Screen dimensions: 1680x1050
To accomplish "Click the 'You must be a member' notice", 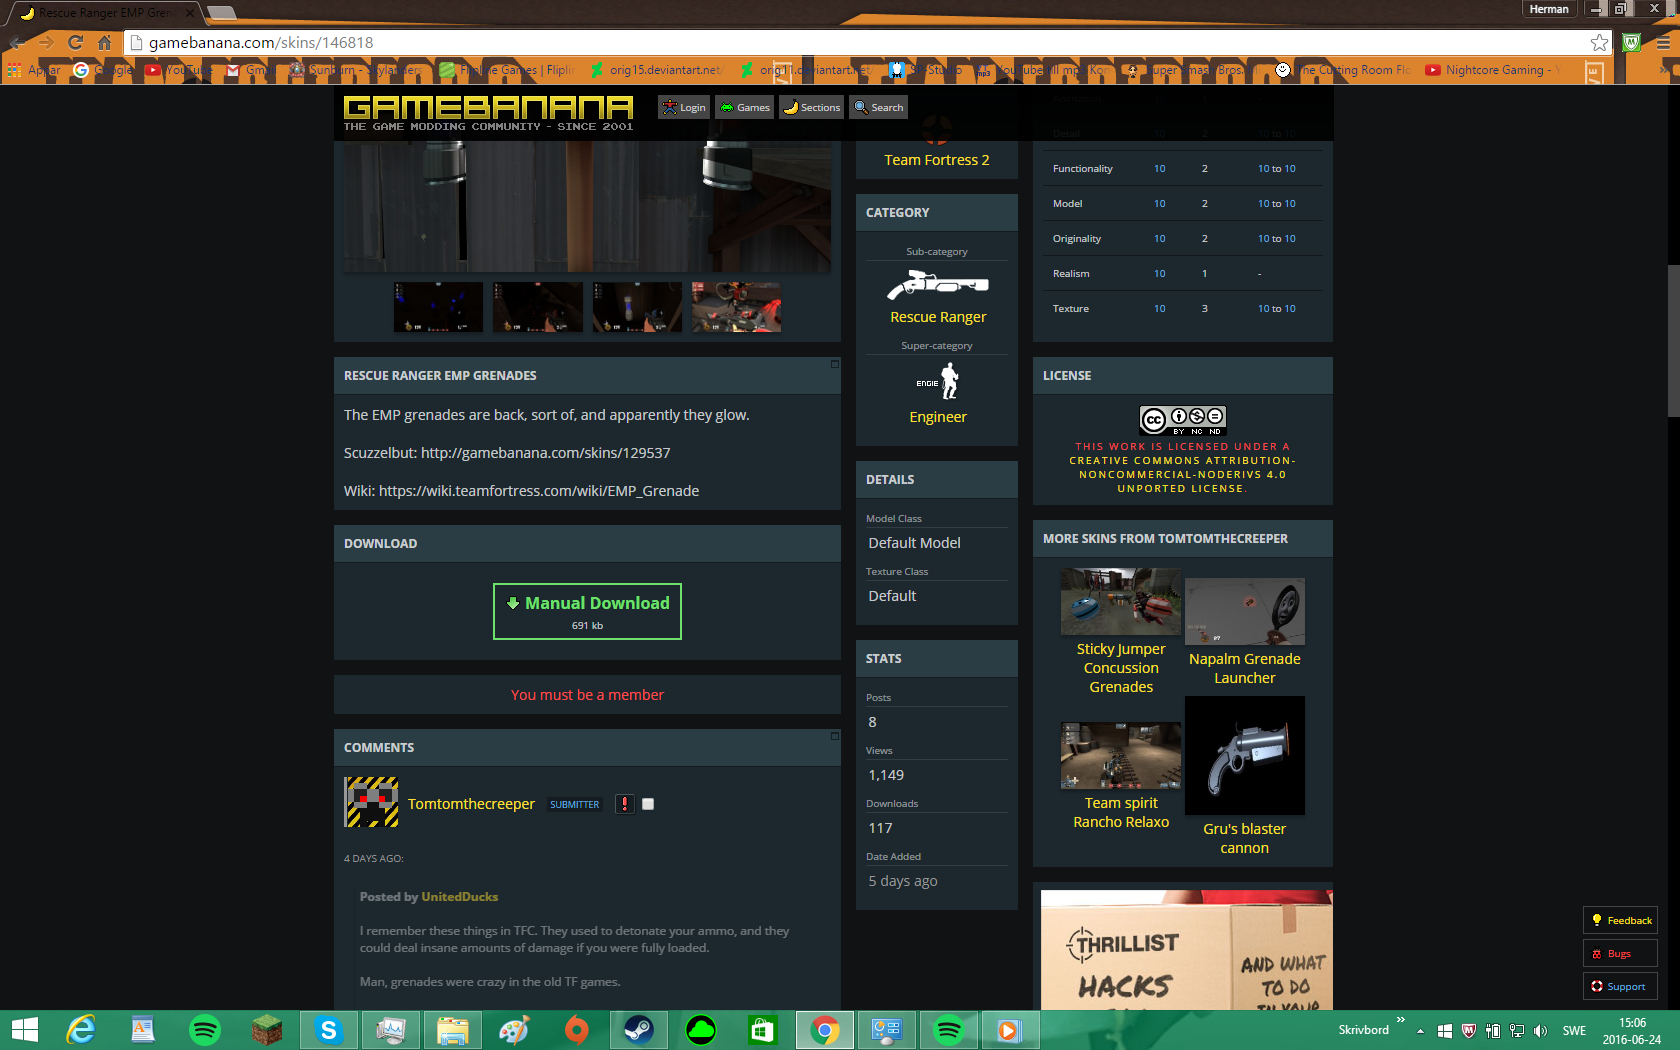I will 587,695.
